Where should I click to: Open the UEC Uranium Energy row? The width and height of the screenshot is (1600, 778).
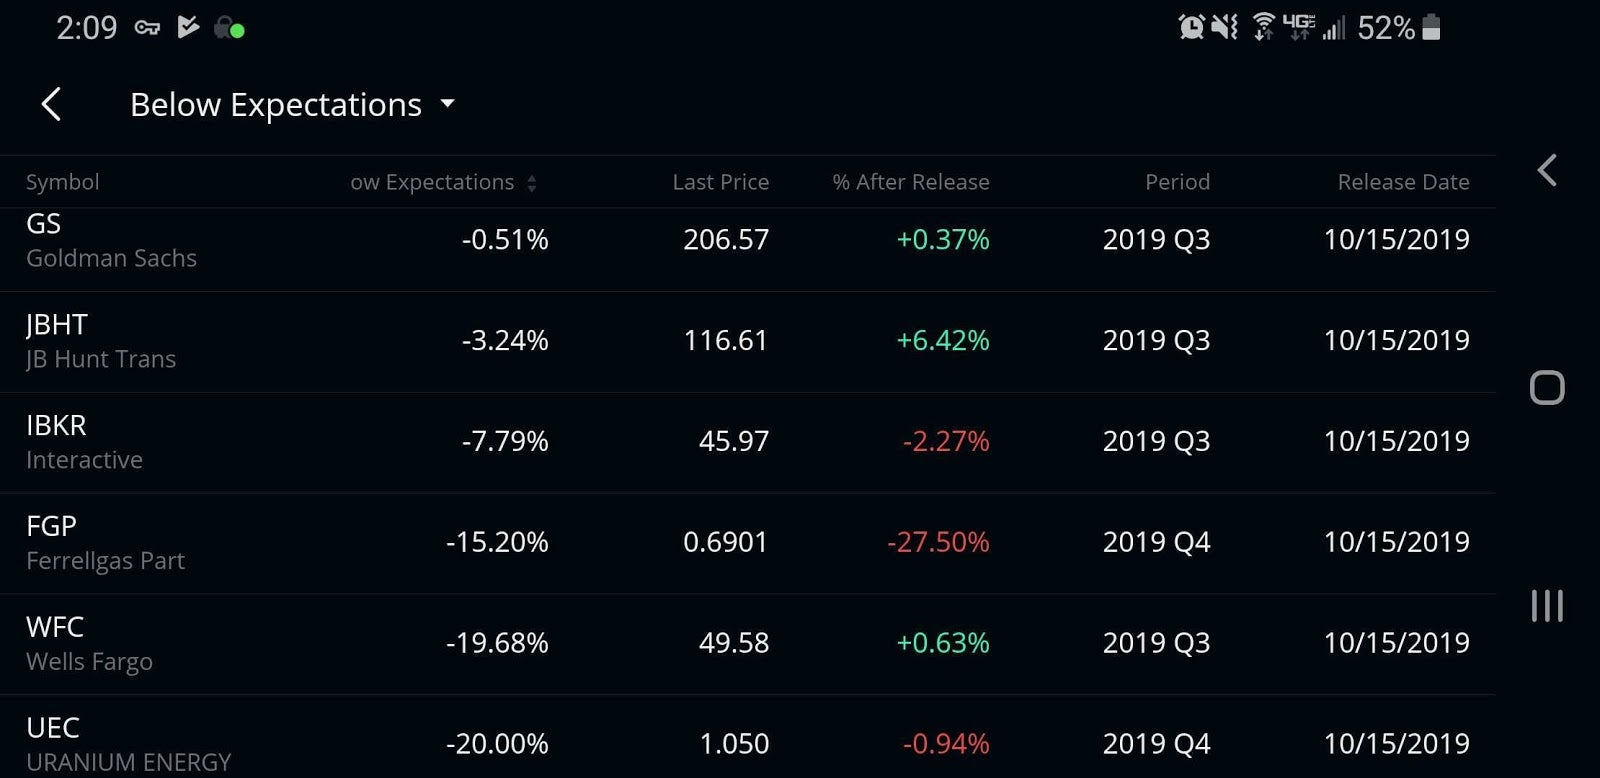tap(748, 737)
